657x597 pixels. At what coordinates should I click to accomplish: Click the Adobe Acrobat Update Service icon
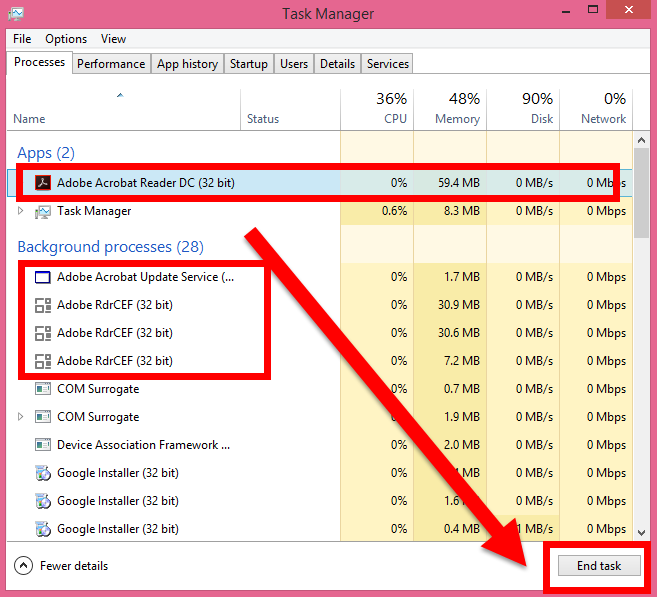[43, 277]
